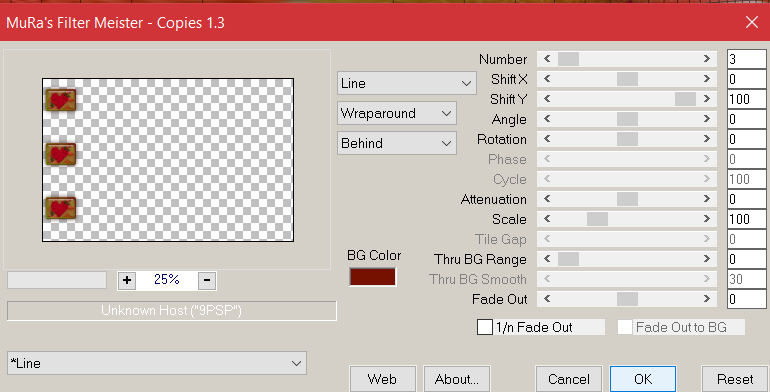This screenshot has height=392, width=770.
Task: Click the Attenuation value field
Action: tap(746, 199)
